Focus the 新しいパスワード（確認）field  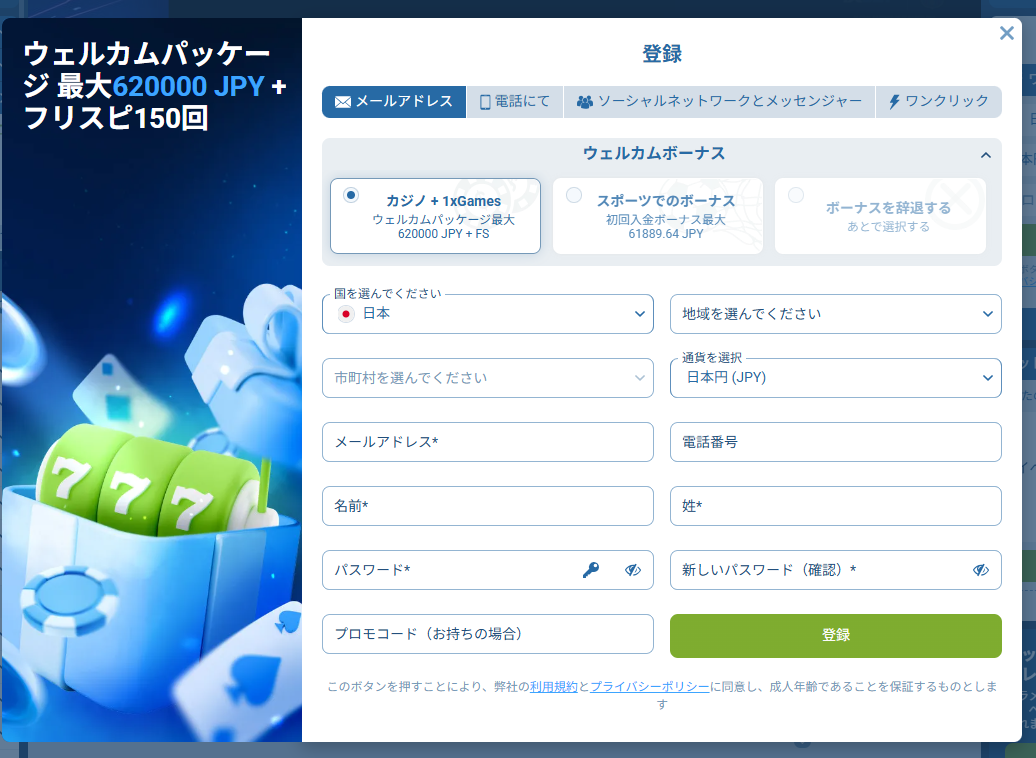pyautogui.click(x=836, y=570)
